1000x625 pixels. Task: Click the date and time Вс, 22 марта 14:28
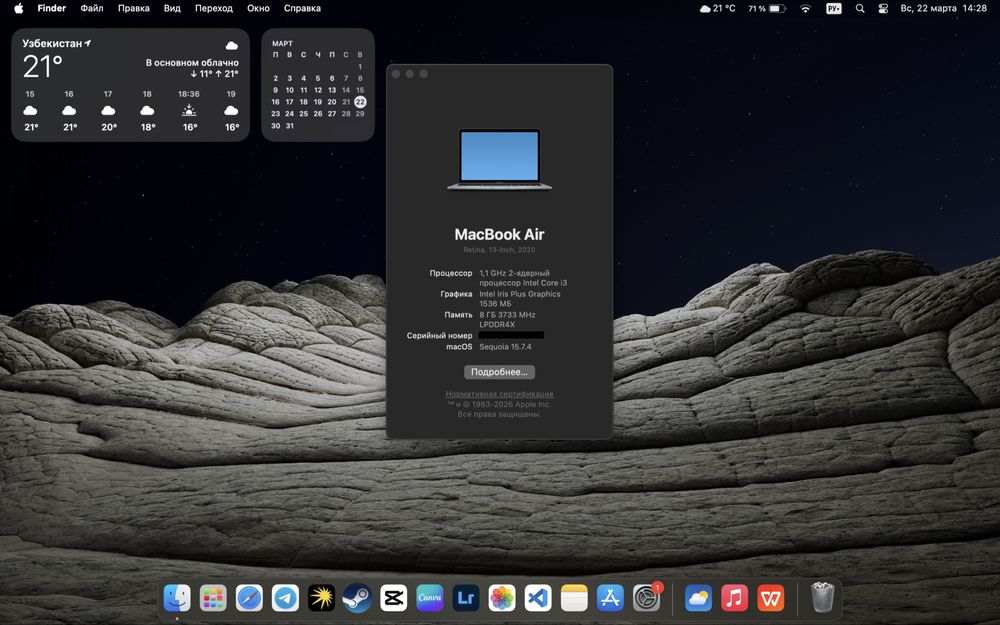pyautogui.click(x=943, y=8)
